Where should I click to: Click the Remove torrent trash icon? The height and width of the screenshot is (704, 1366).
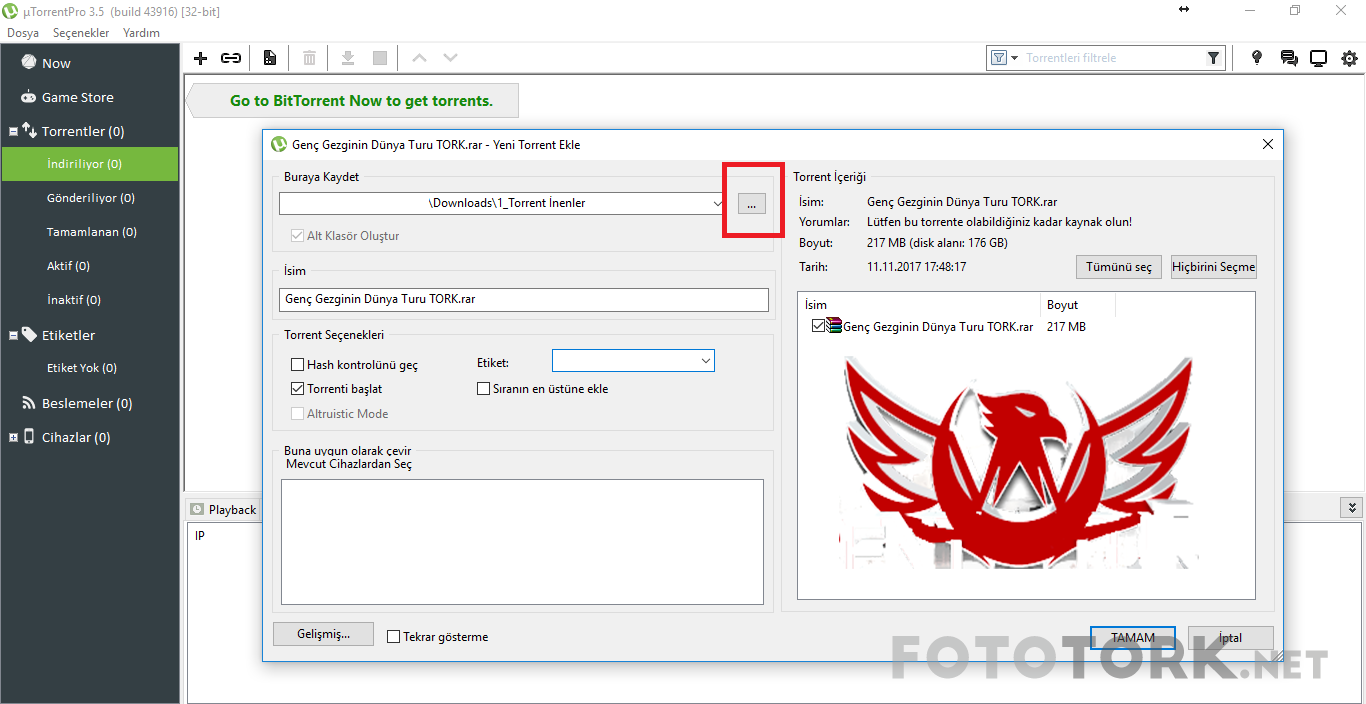click(x=310, y=58)
